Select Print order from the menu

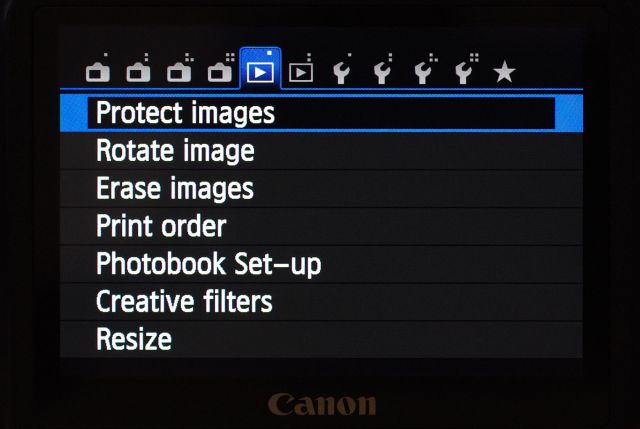tap(161, 226)
